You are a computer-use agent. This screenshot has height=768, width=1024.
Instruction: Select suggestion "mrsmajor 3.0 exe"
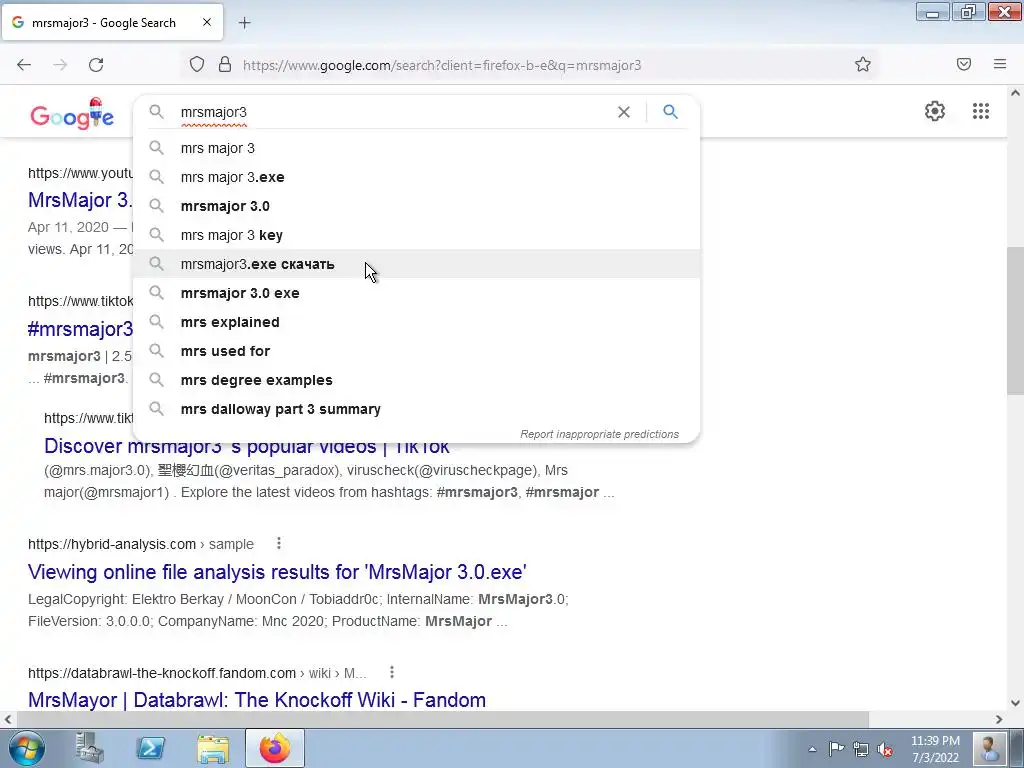coord(416,293)
